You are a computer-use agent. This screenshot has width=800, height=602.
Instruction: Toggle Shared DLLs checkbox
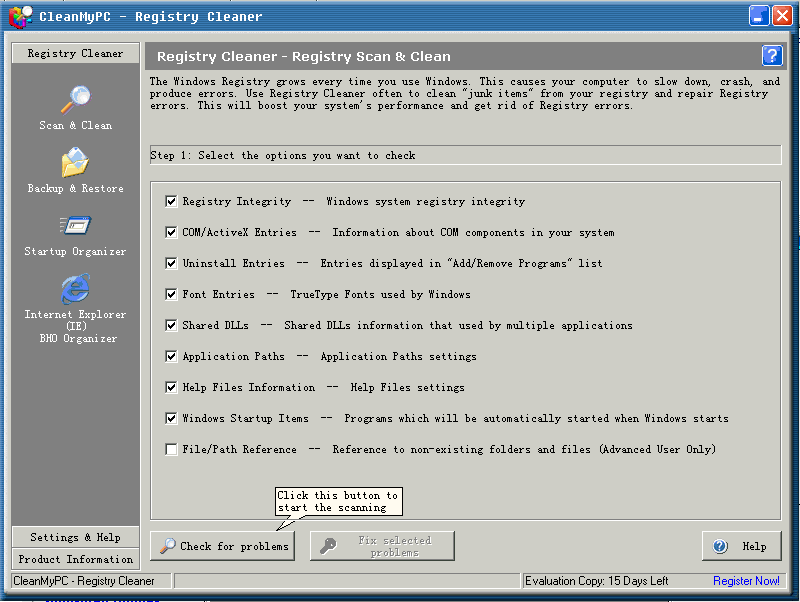pos(171,325)
